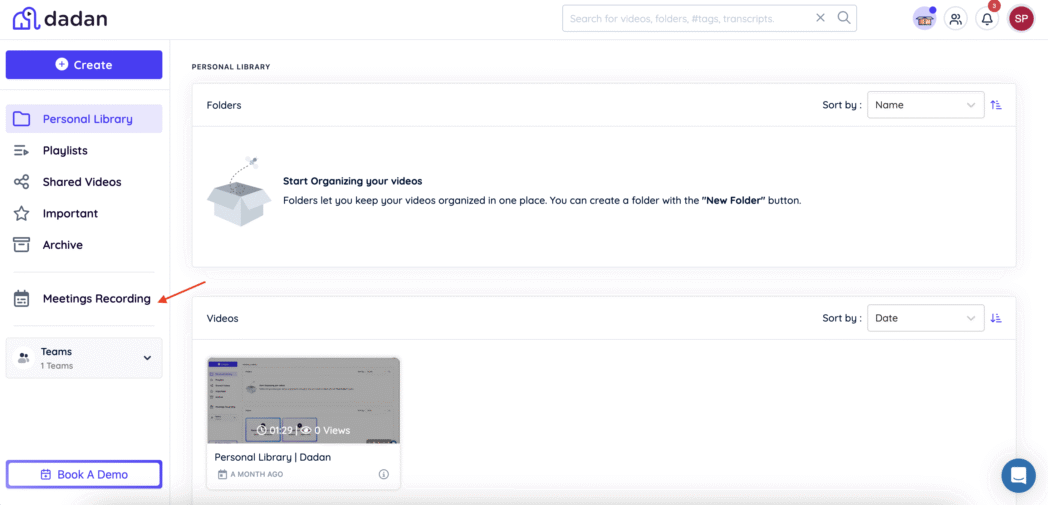Click the PERSONAL LIBRARY breadcrumb heading
The width and height of the screenshot is (1048, 505).
pyautogui.click(x=231, y=67)
